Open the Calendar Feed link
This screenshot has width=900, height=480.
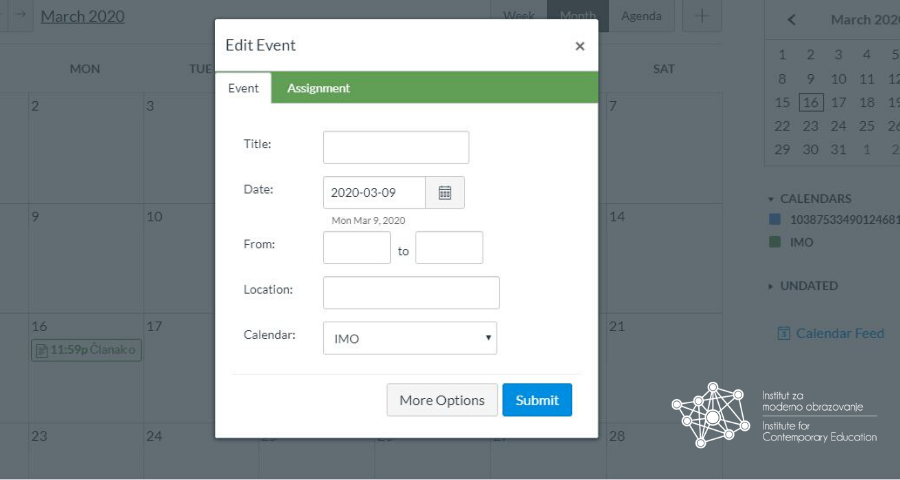coord(839,333)
